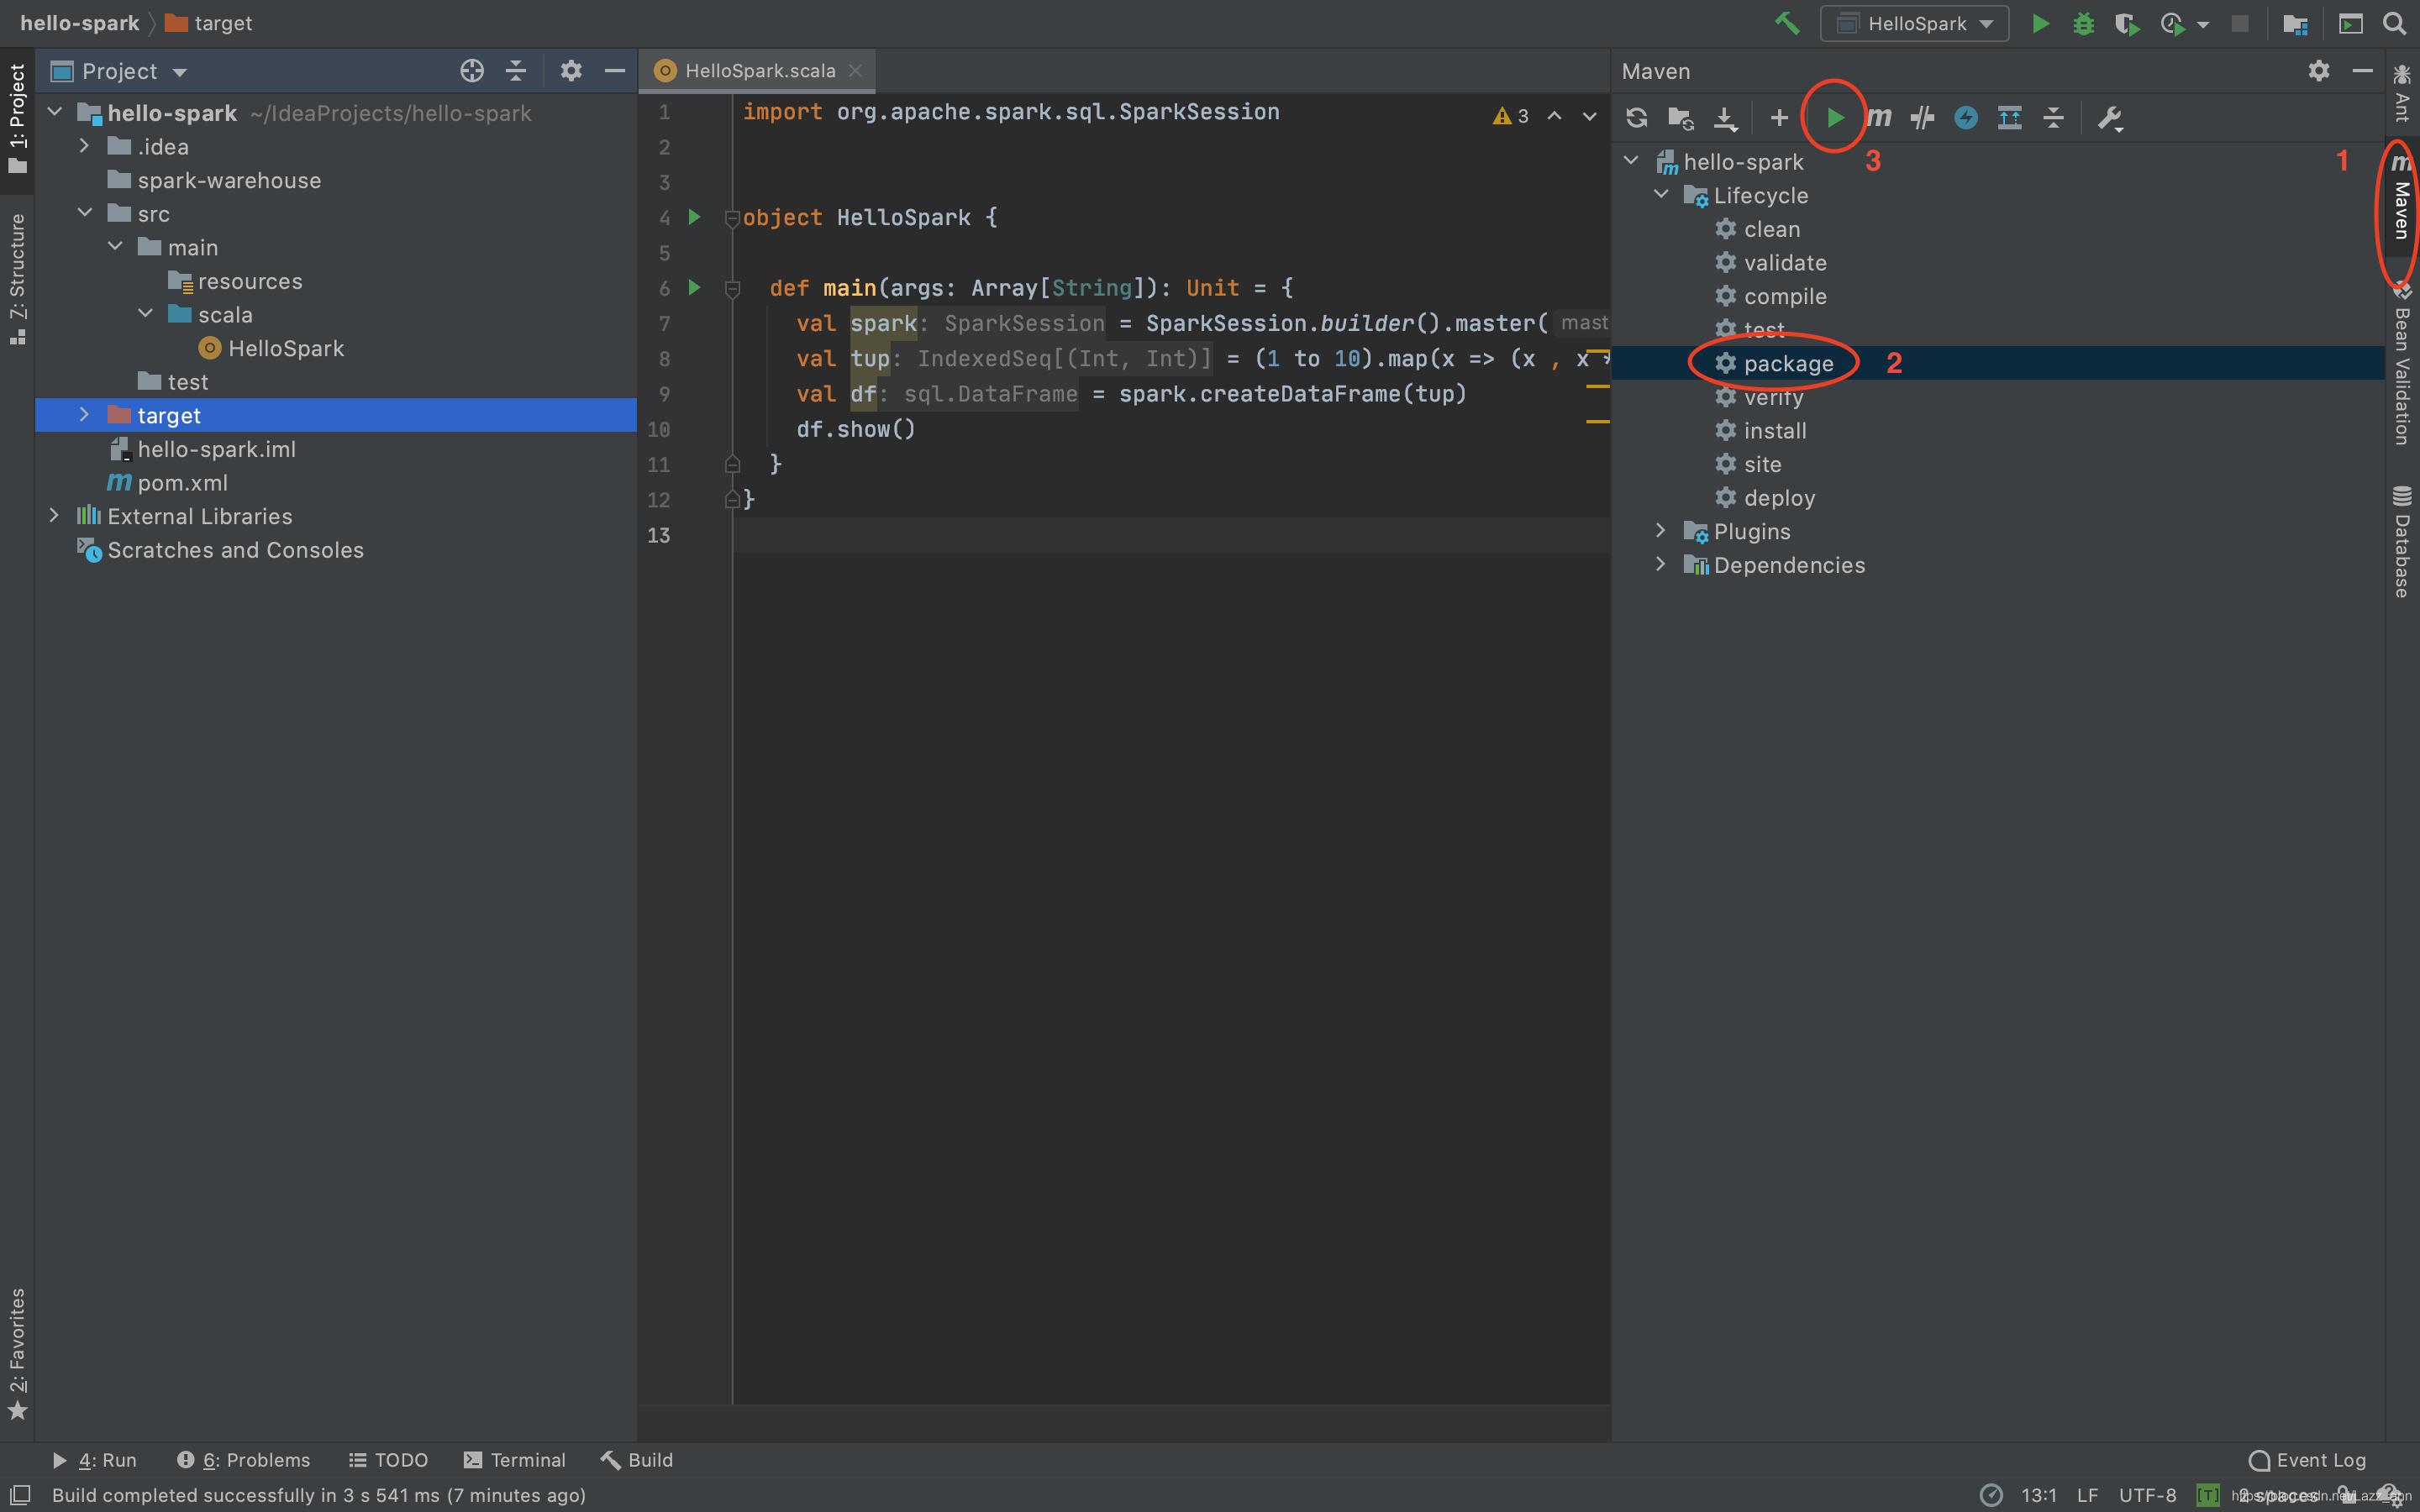Viewport: 2420px width, 1512px height.
Task: Open Search Everywhere magnifier icon
Action: [x=2394, y=23]
